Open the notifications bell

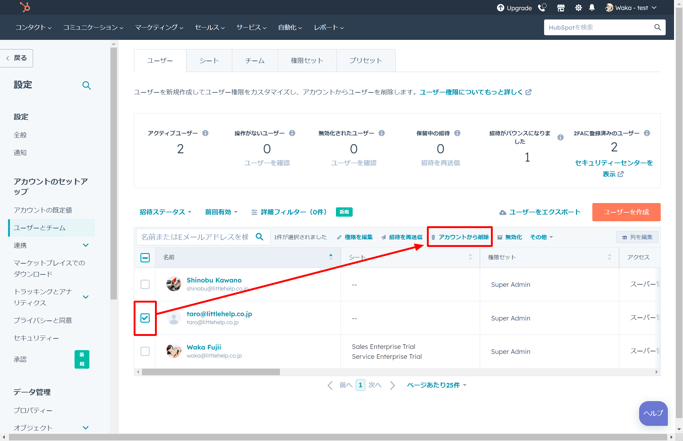coord(592,8)
